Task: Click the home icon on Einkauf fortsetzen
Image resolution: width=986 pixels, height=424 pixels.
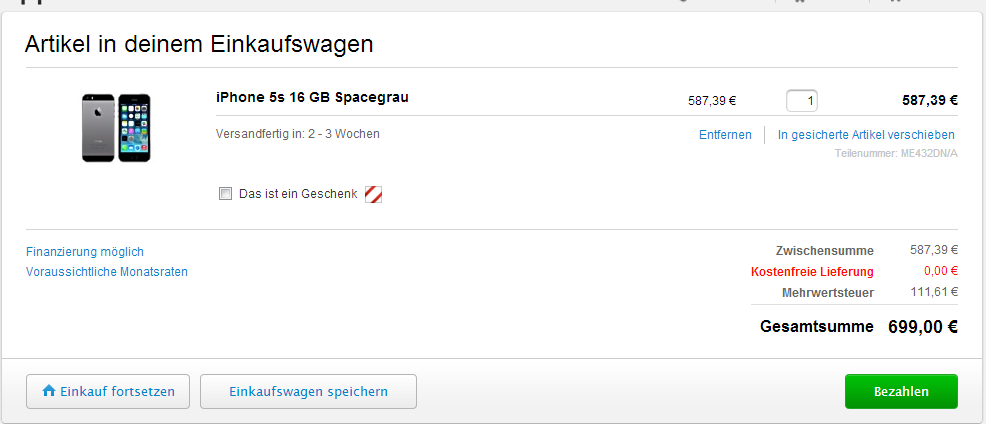Action: coord(48,391)
